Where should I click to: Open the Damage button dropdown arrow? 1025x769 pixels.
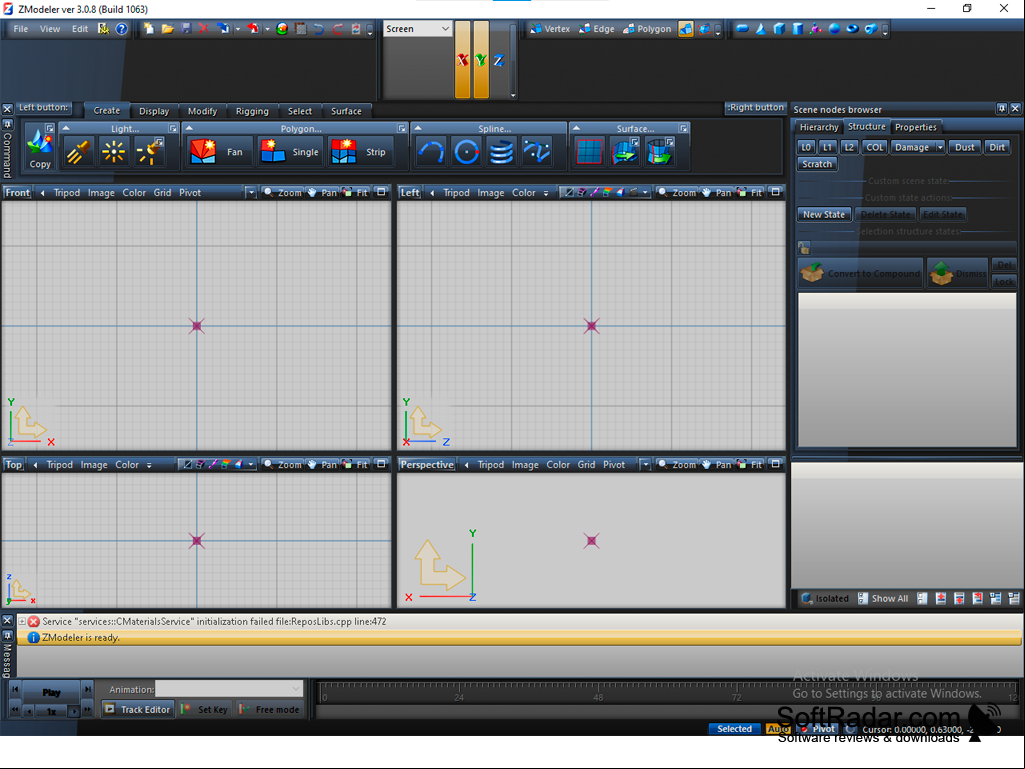point(940,147)
